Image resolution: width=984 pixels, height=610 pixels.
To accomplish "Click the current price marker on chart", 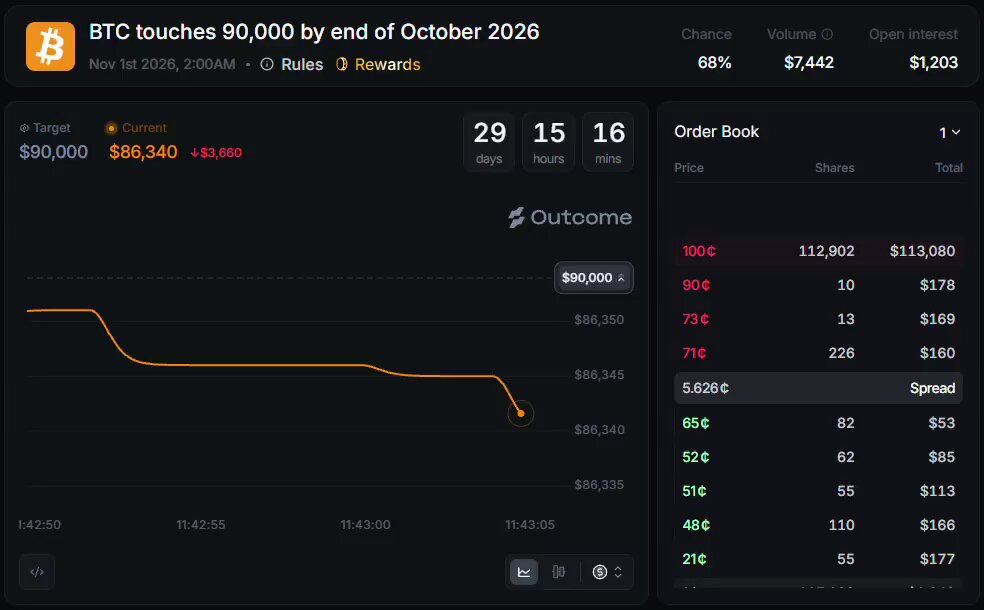I will 521,414.
